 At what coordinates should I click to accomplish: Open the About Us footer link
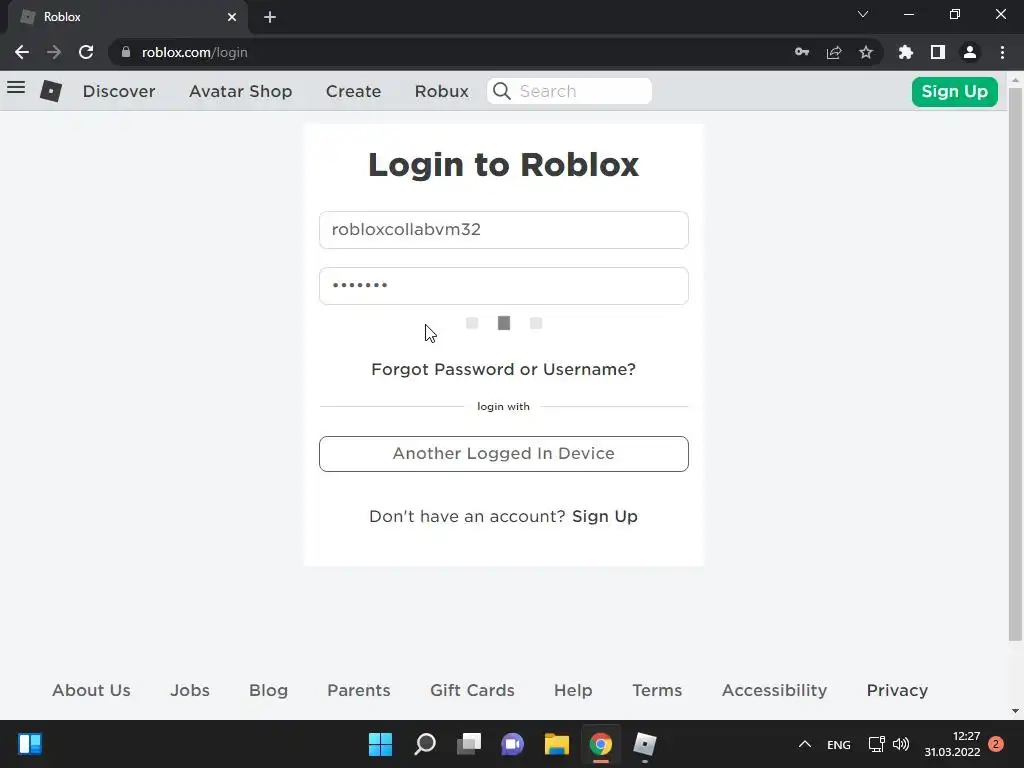pos(91,690)
